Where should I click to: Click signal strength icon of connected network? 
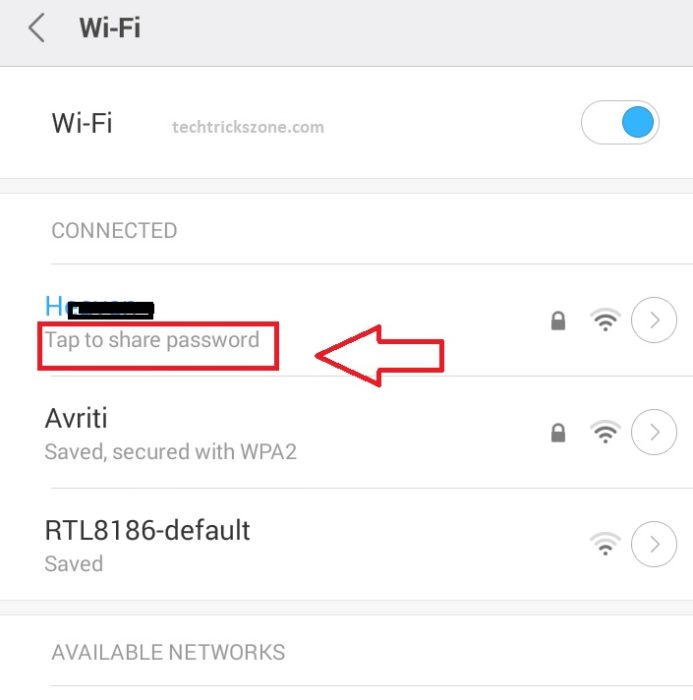click(605, 320)
